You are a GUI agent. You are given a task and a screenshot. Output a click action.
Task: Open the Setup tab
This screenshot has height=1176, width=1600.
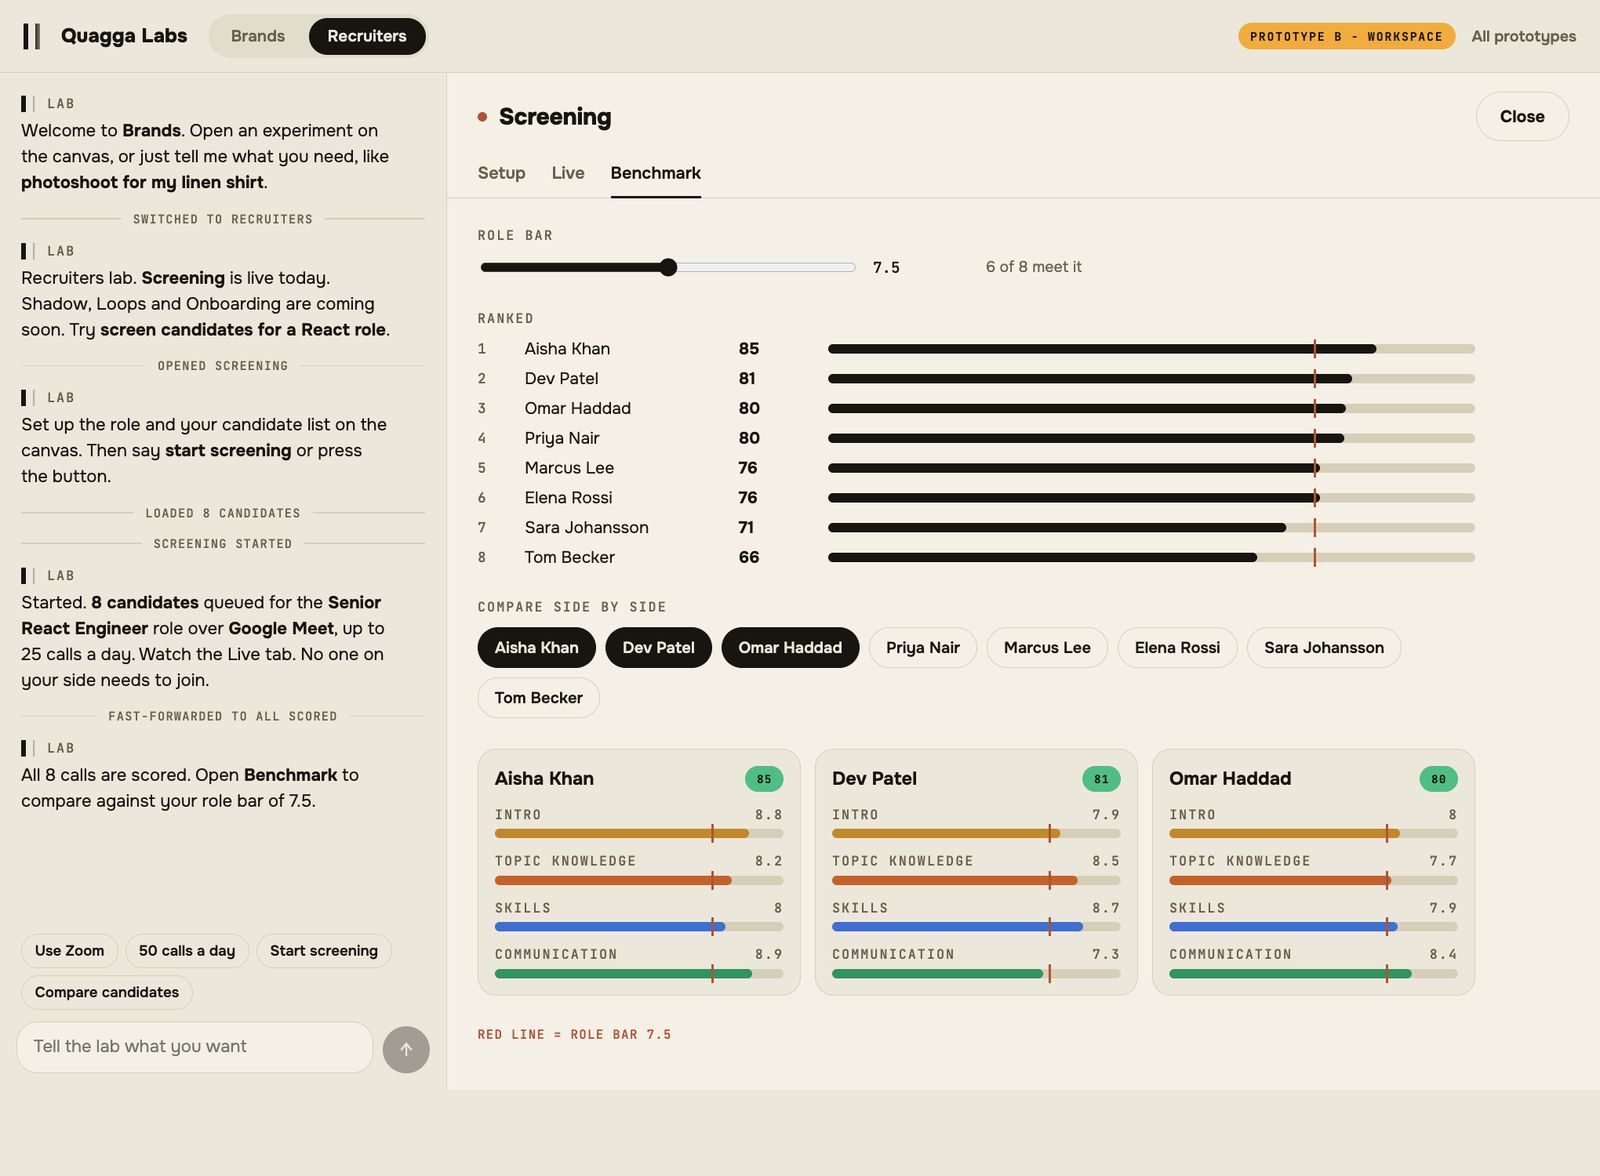pyautogui.click(x=501, y=173)
